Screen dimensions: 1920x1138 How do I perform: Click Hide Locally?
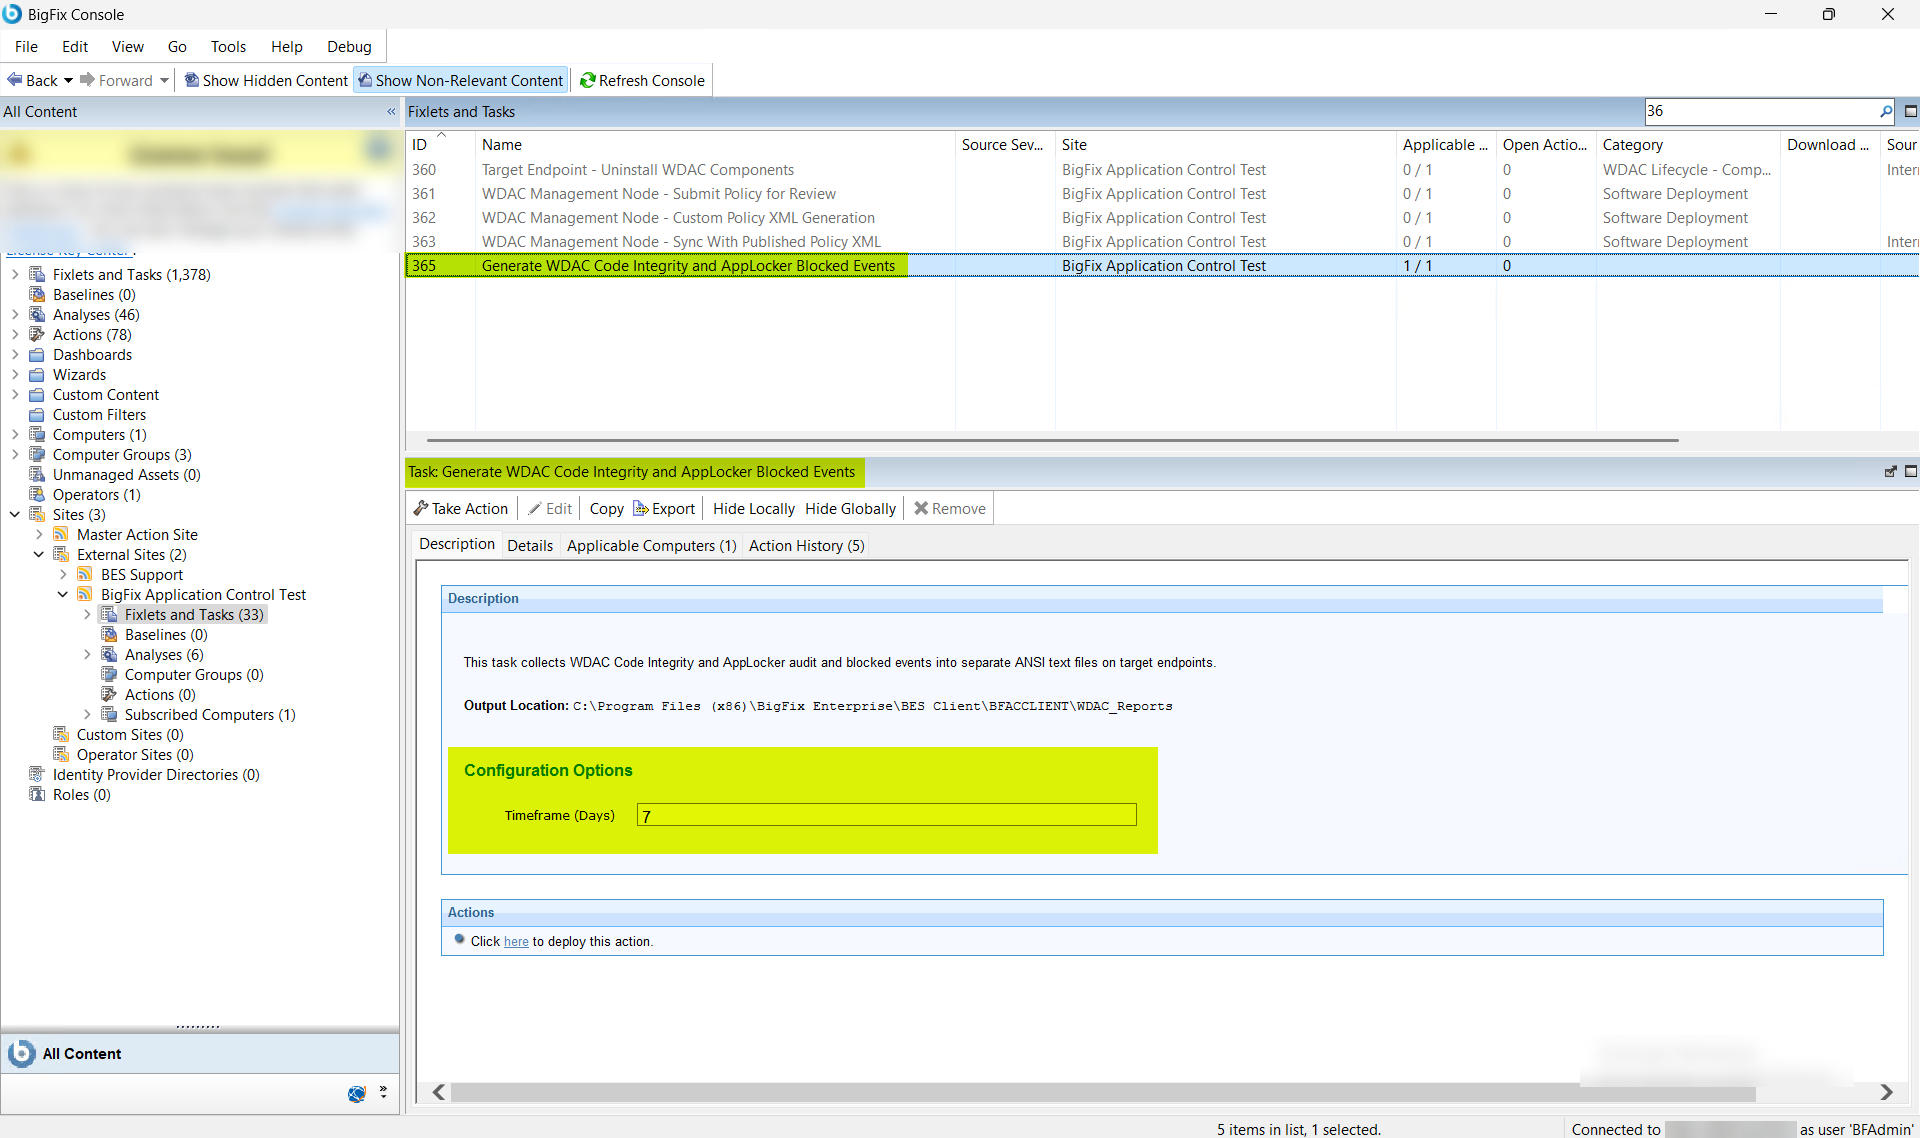point(753,508)
